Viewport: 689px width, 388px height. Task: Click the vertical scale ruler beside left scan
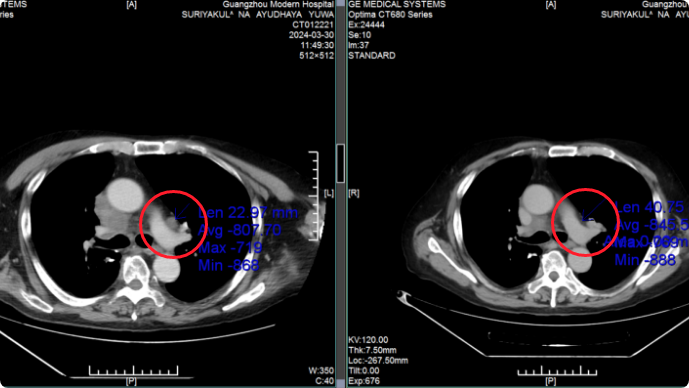(x=313, y=196)
